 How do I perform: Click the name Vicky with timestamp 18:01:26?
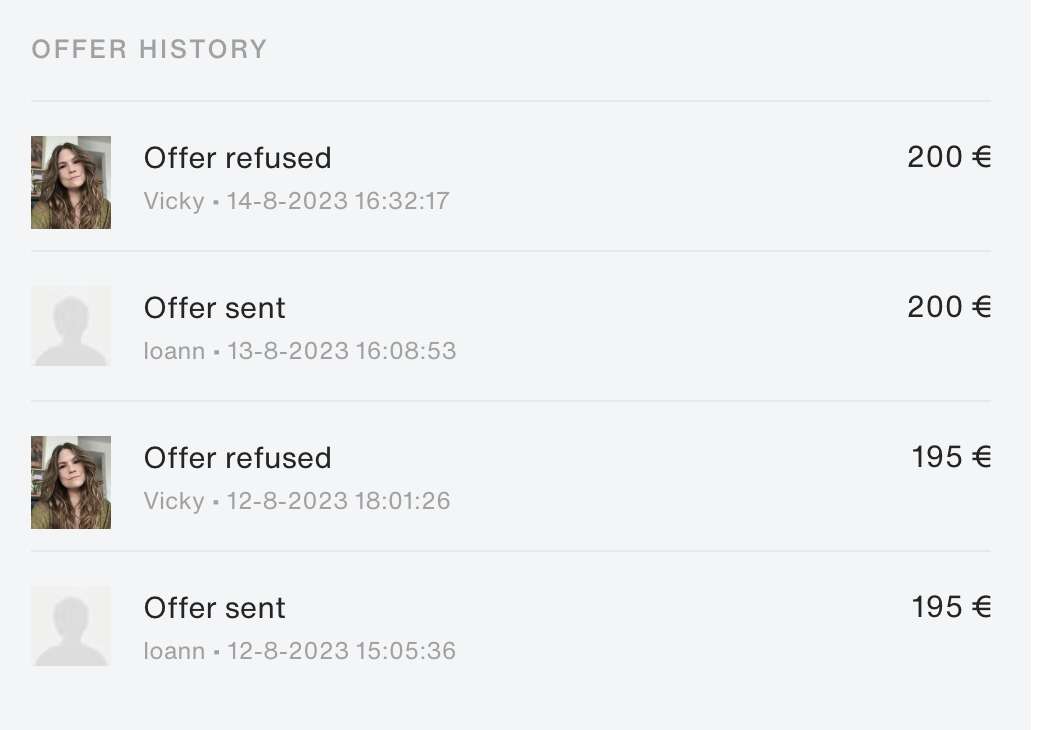174,501
